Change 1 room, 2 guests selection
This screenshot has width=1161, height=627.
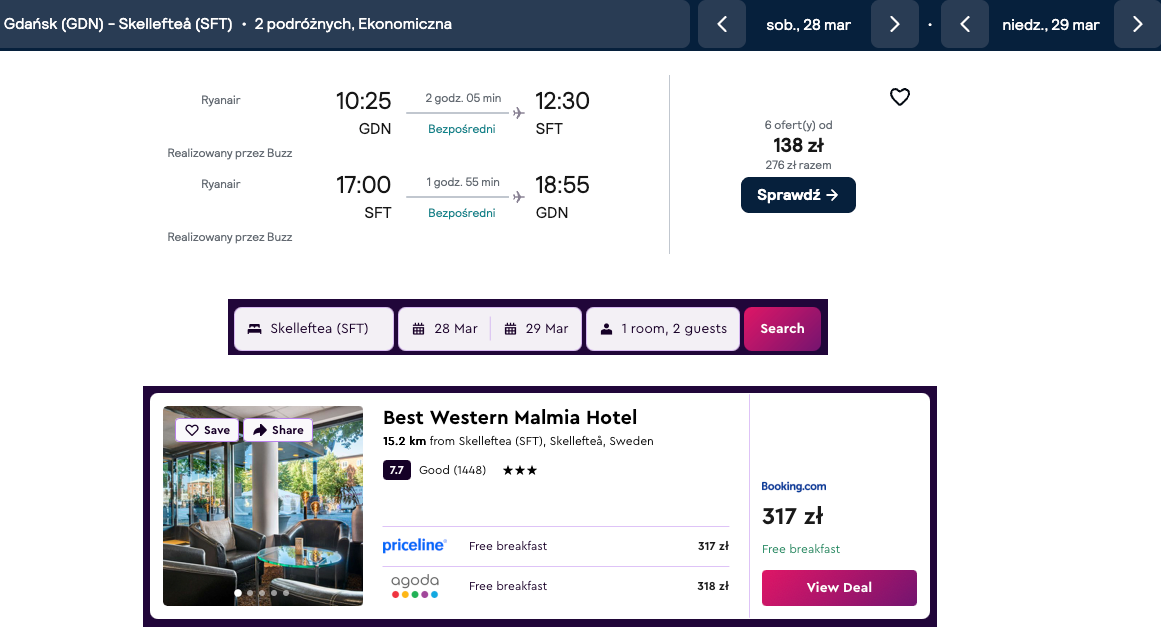click(x=663, y=329)
